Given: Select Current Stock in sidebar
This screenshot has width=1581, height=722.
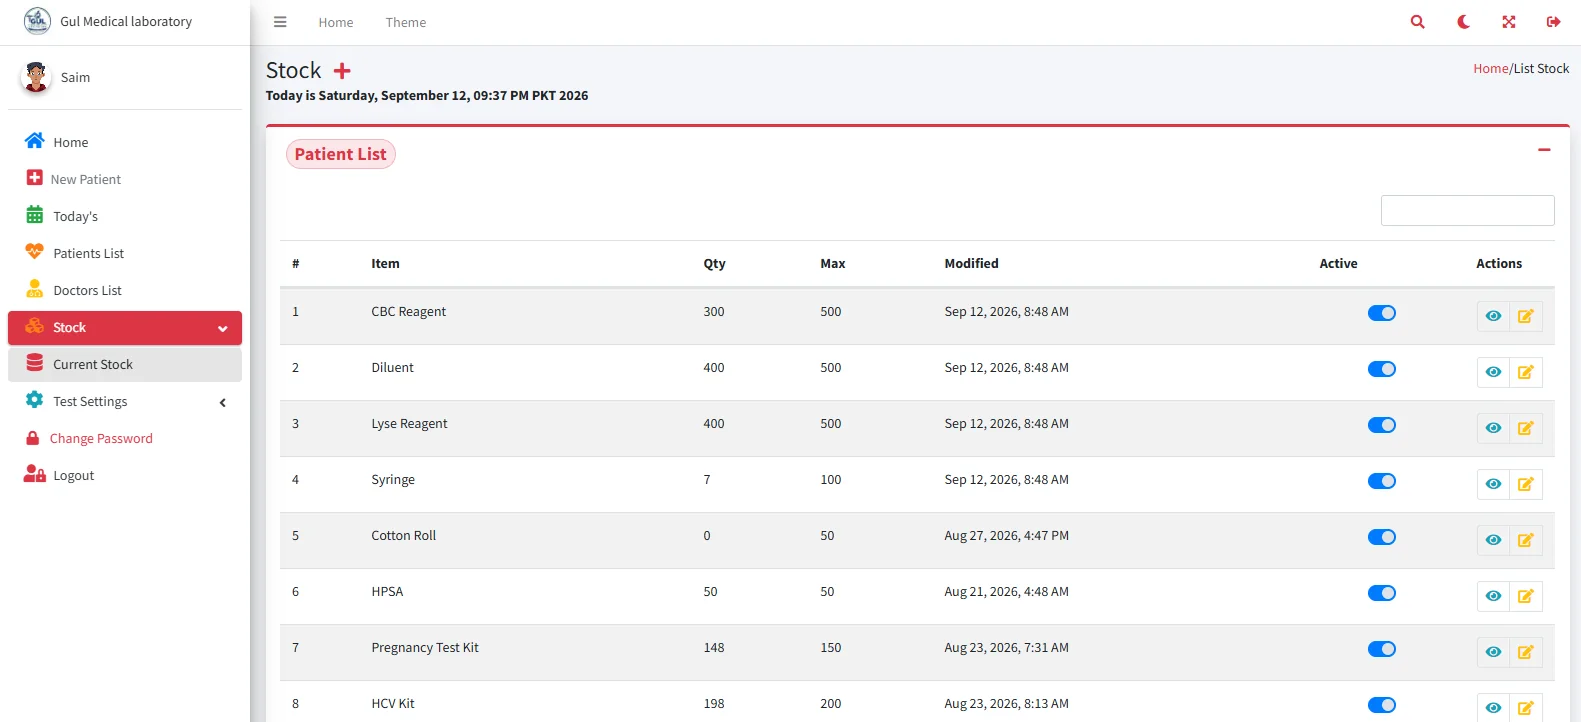Looking at the screenshot, I should coord(125,365).
